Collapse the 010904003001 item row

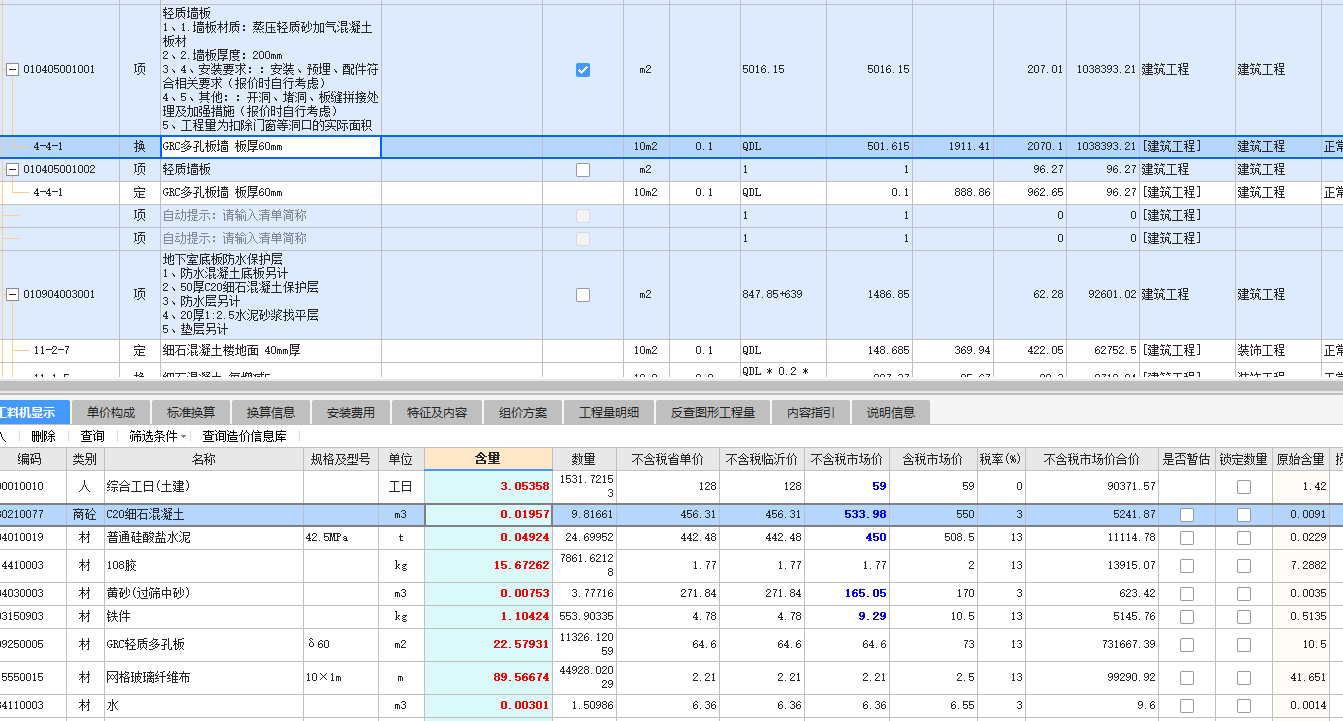pyautogui.click(x=12, y=295)
